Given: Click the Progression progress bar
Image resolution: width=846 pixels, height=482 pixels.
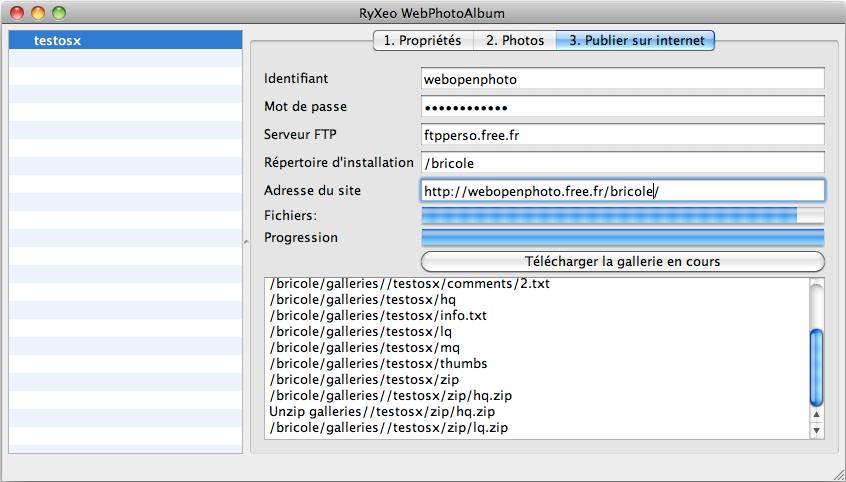Looking at the screenshot, I should coord(623,237).
